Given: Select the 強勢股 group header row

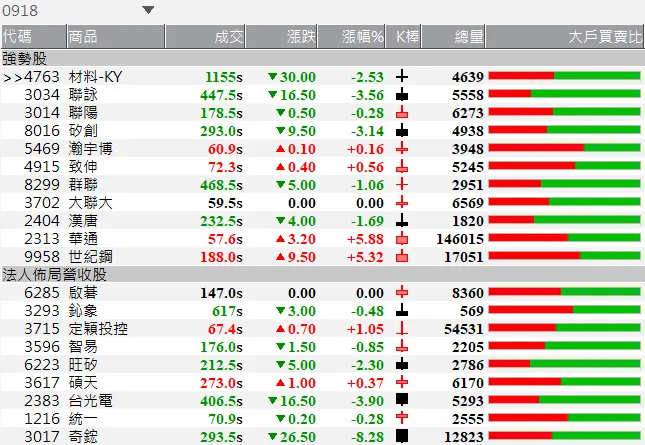Looking at the screenshot, I should click(x=322, y=58).
